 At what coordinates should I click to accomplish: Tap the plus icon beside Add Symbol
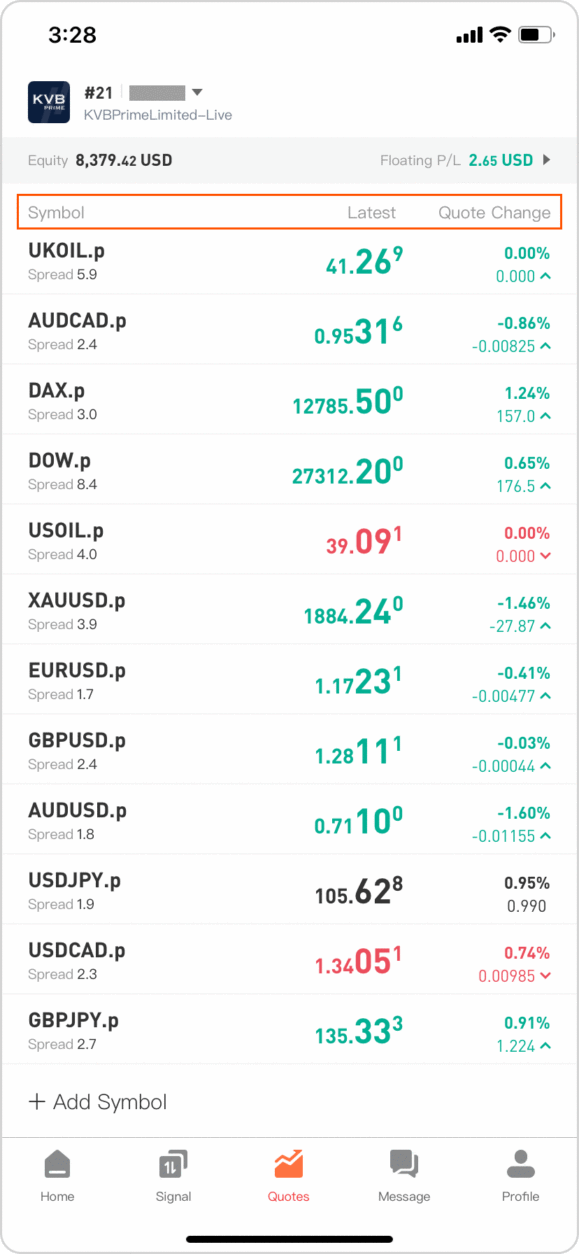[x=37, y=1102]
